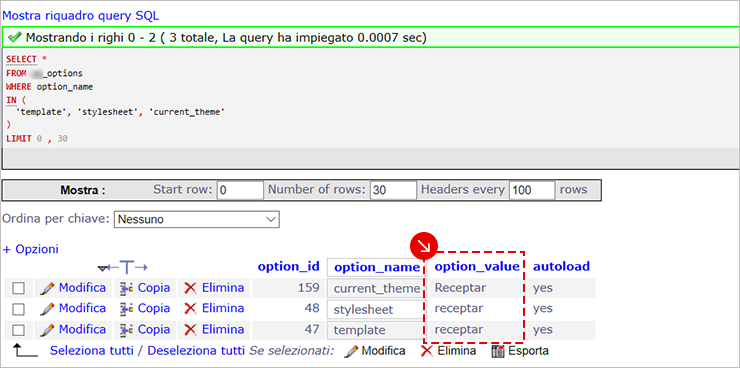Click the pencil icon in current_theme row

(47, 288)
